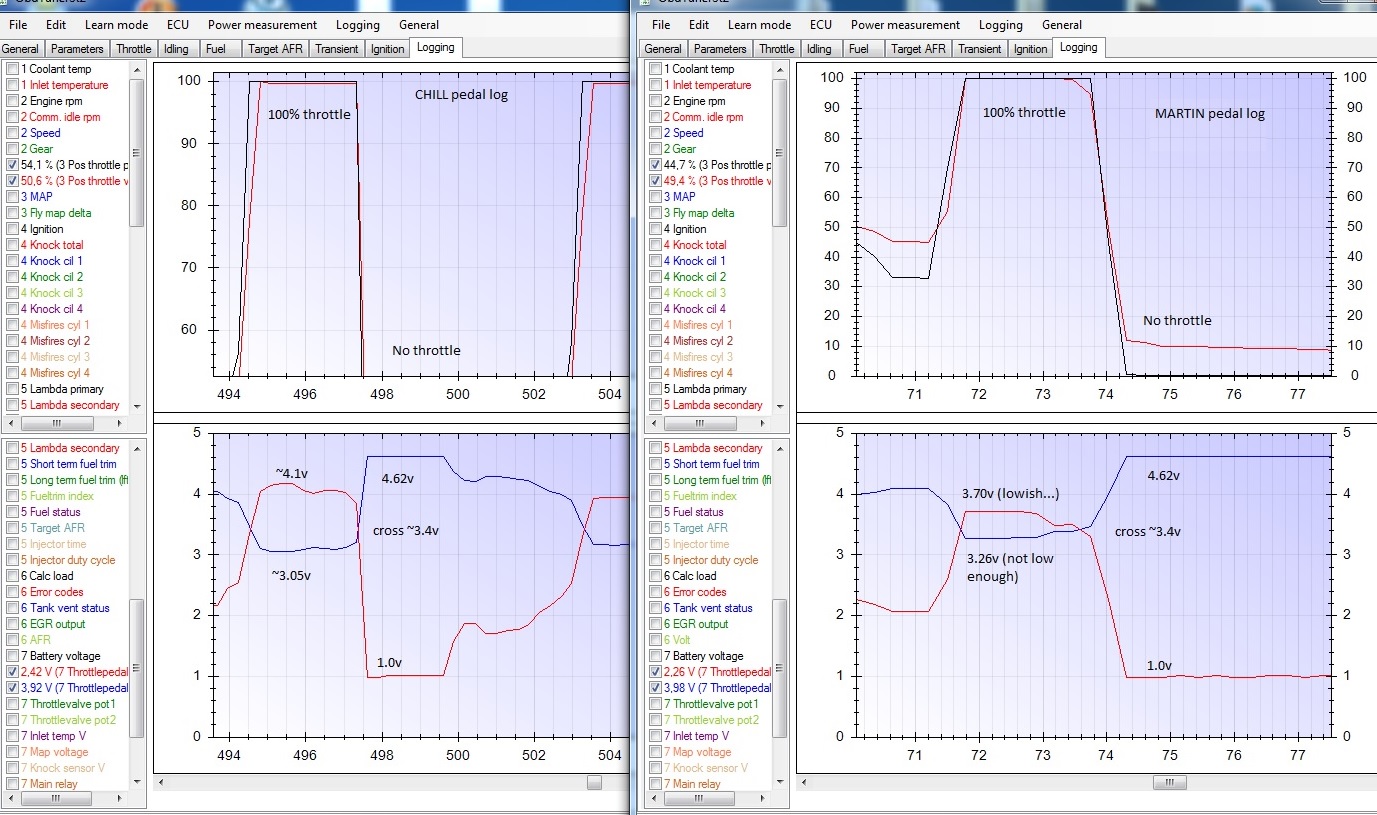
Task: Select General tab in MARTIN log window
Action: 663,48
